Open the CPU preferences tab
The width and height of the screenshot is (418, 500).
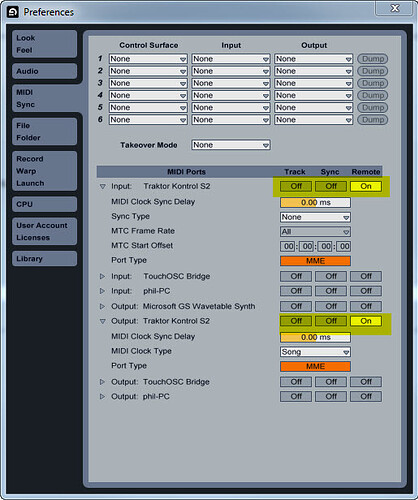coord(44,204)
